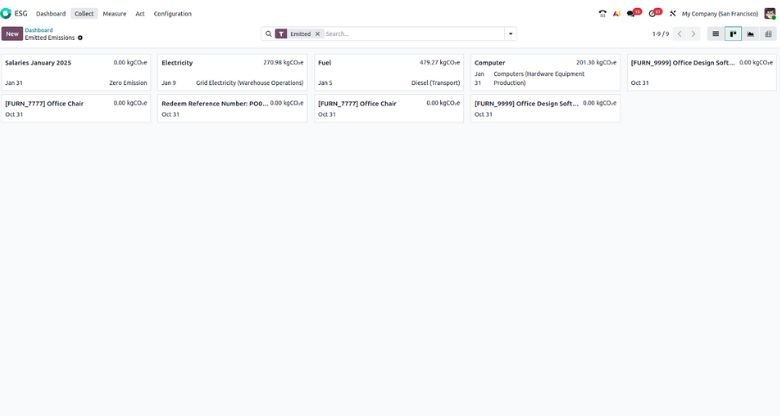Switch to pivot view
The width and height of the screenshot is (780, 420).
[x=768, y=34]
